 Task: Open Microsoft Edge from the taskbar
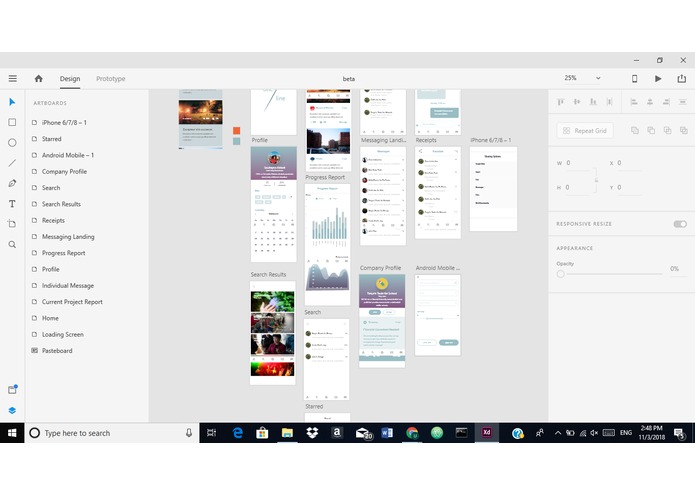coord(238,433)
